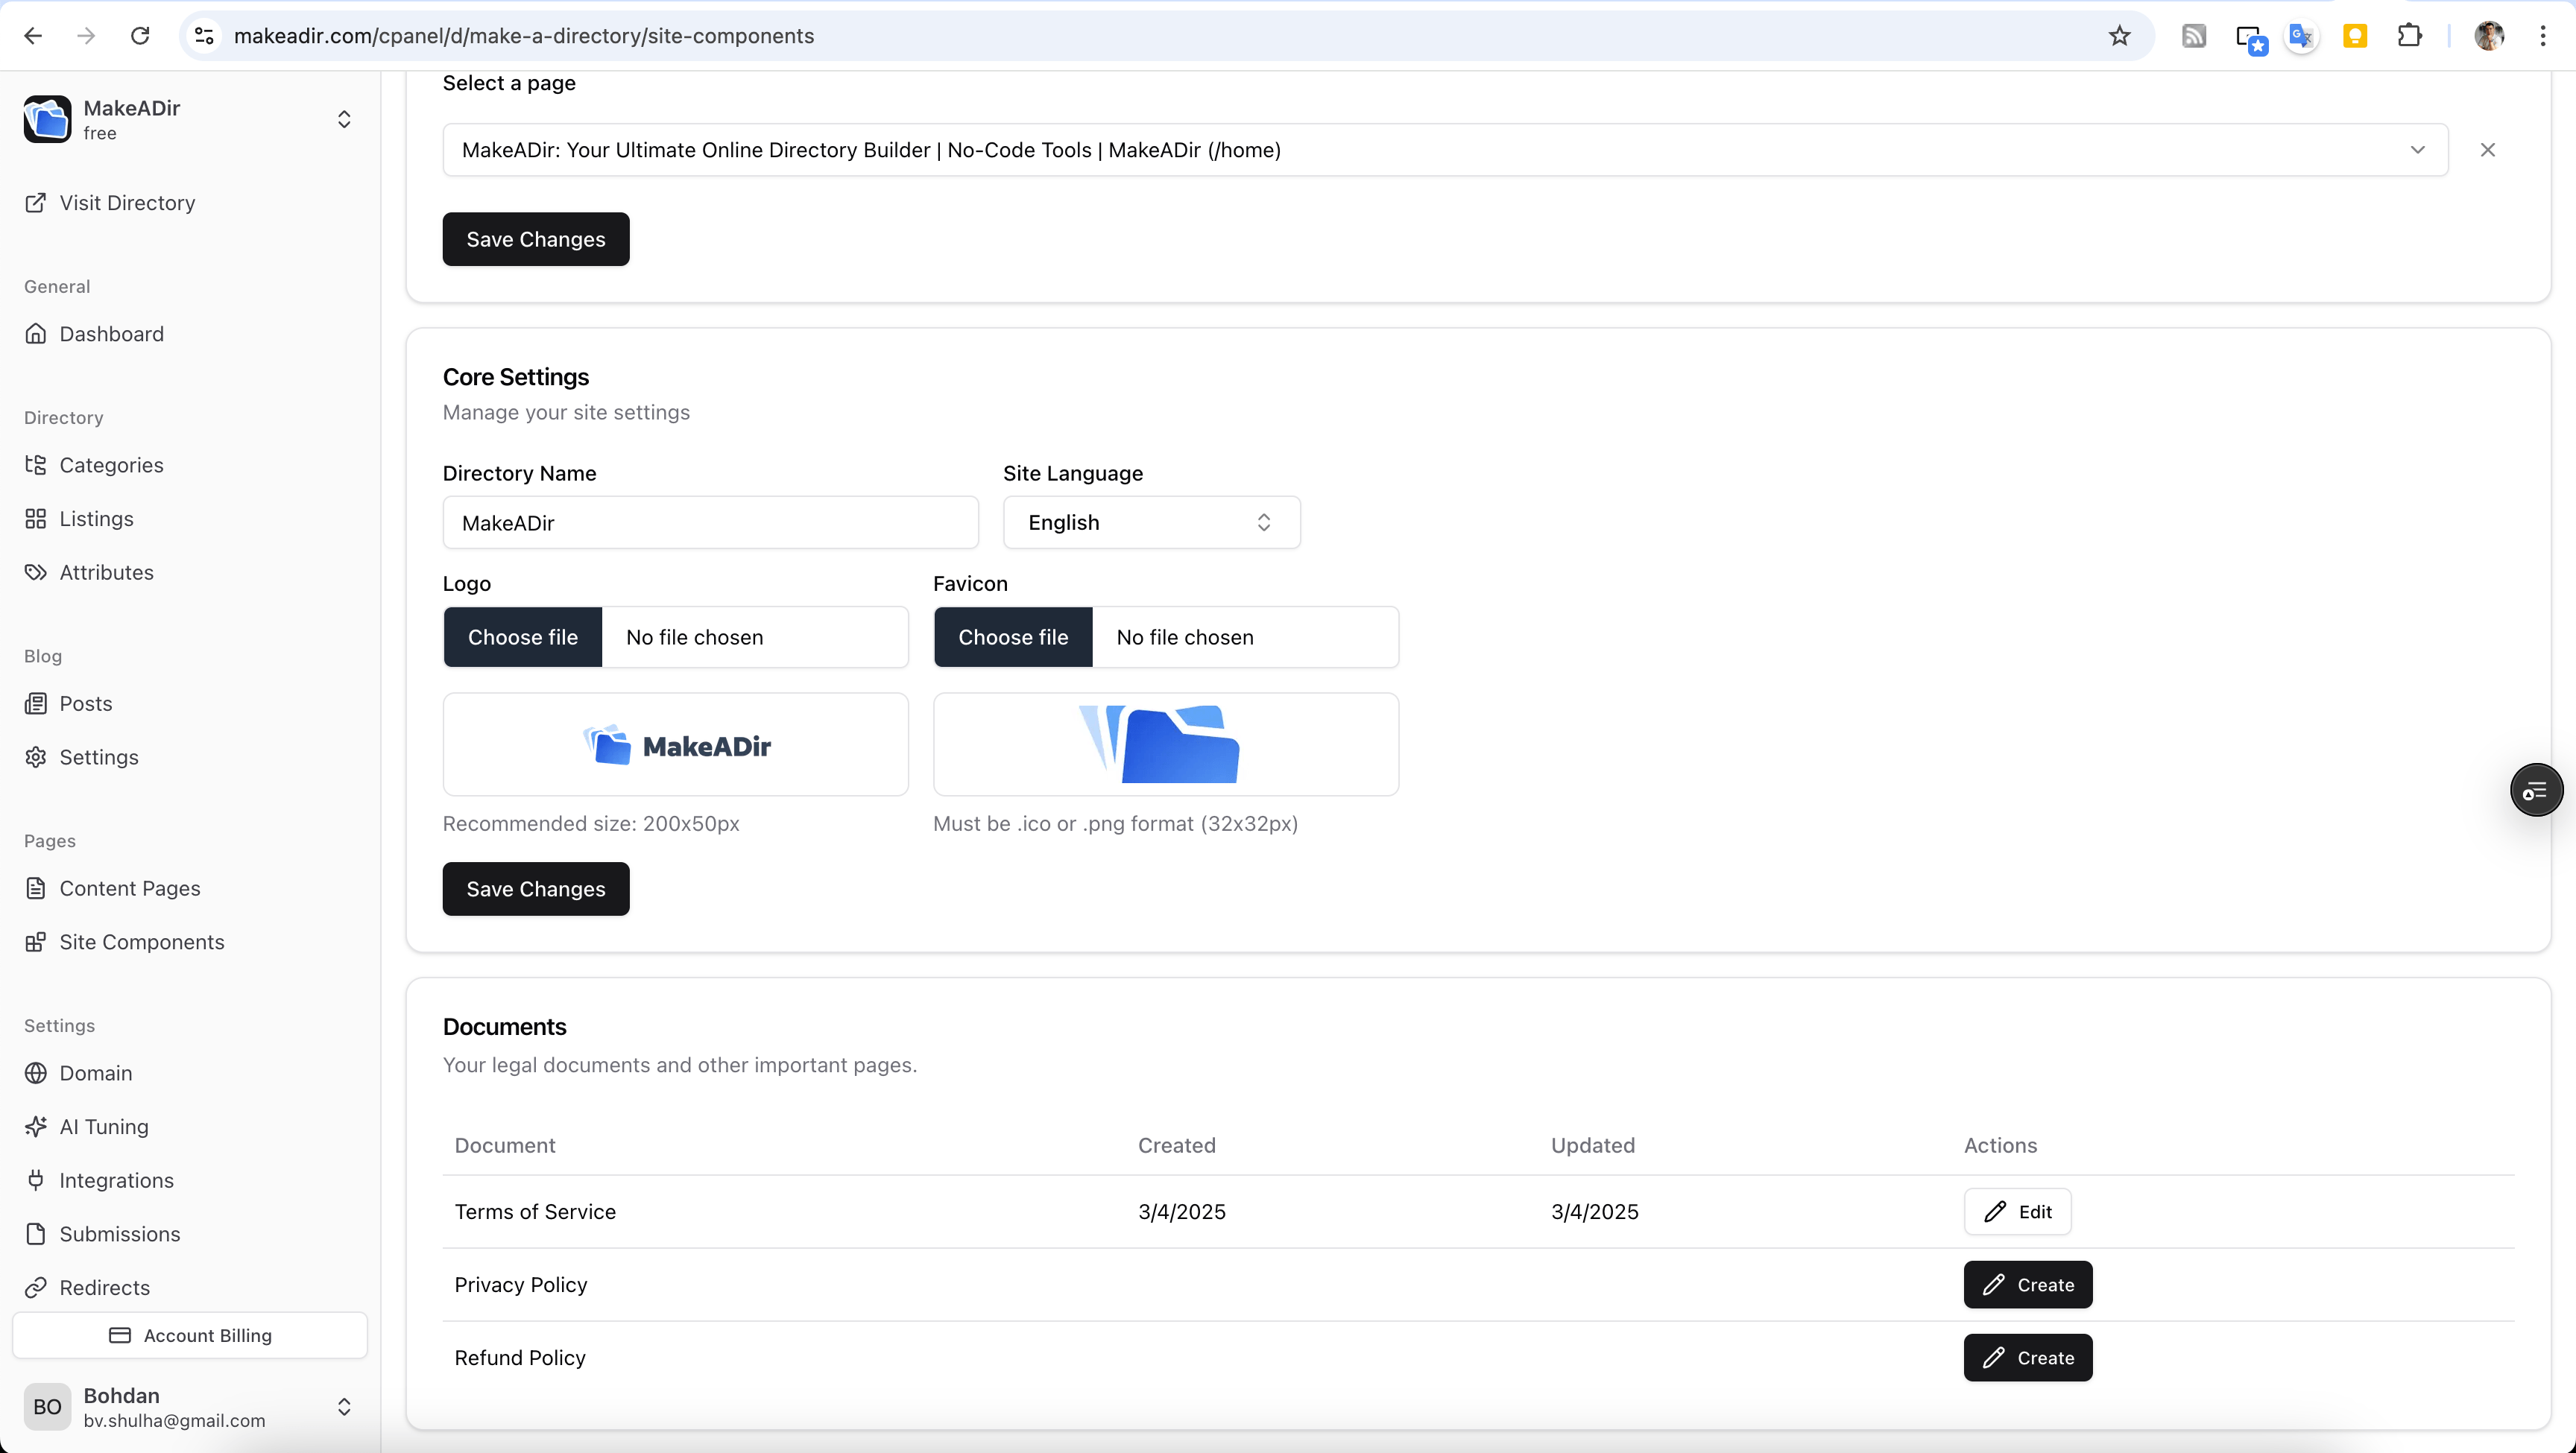Viewport: 2576px width, 1453px height.
Task: Go to Site Components page
Action: [141, 942]
